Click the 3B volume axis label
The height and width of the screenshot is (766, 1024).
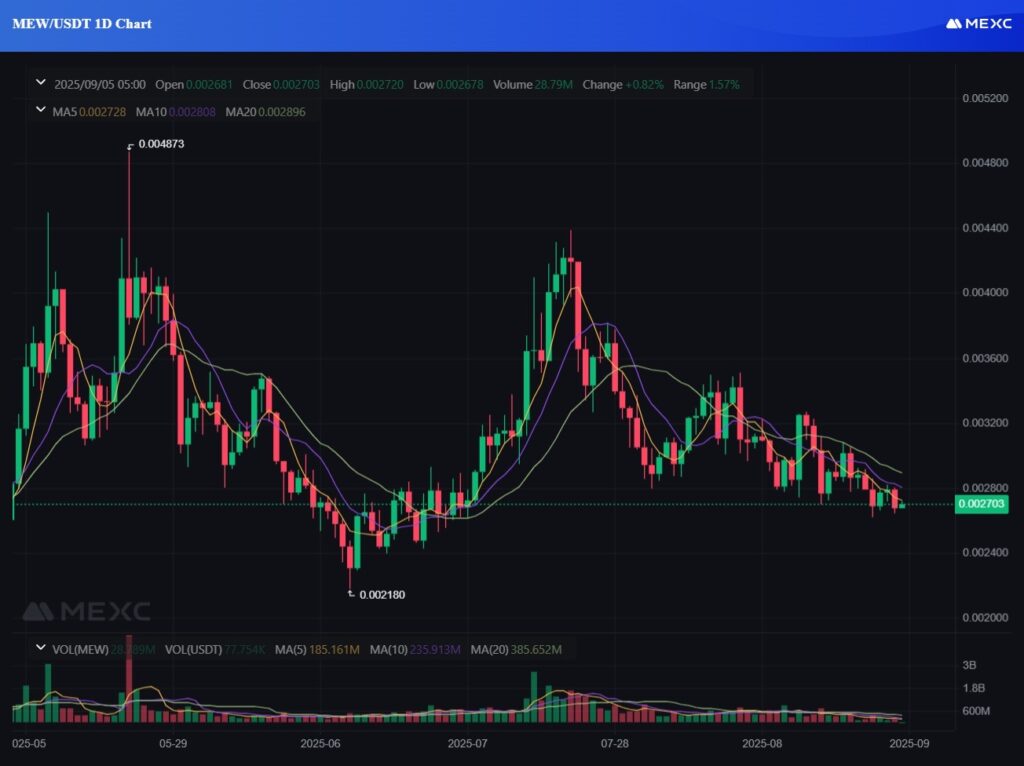click(x=969, y=665)
